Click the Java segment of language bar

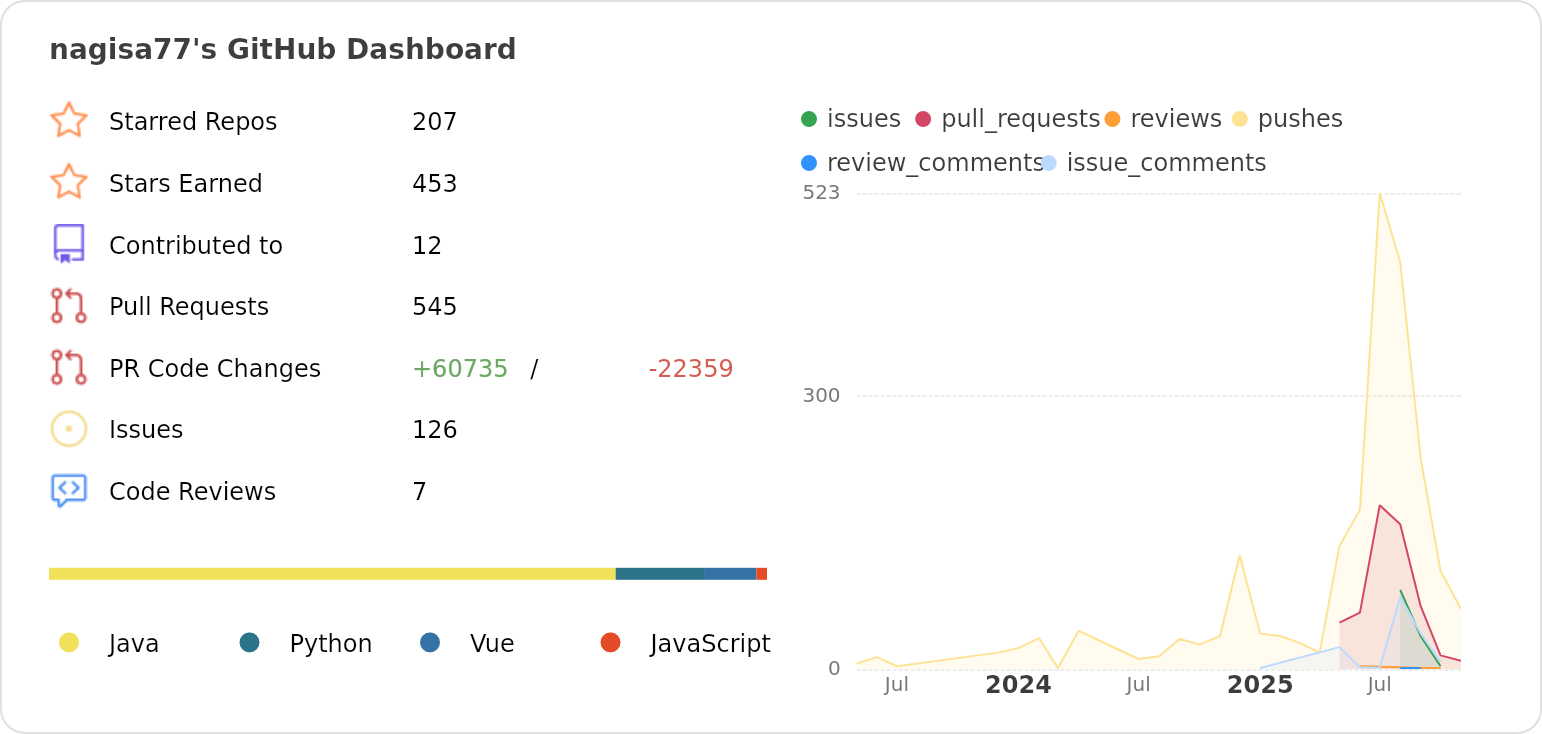tap(332, 574)
